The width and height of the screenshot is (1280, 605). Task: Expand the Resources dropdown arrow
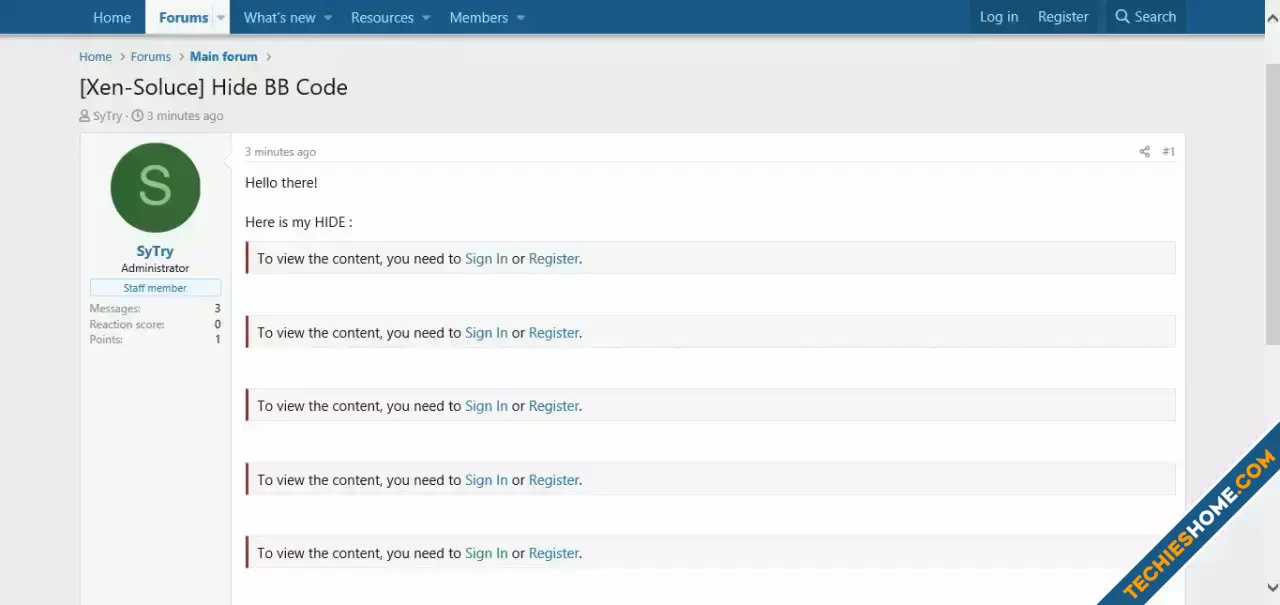point(426,17)
